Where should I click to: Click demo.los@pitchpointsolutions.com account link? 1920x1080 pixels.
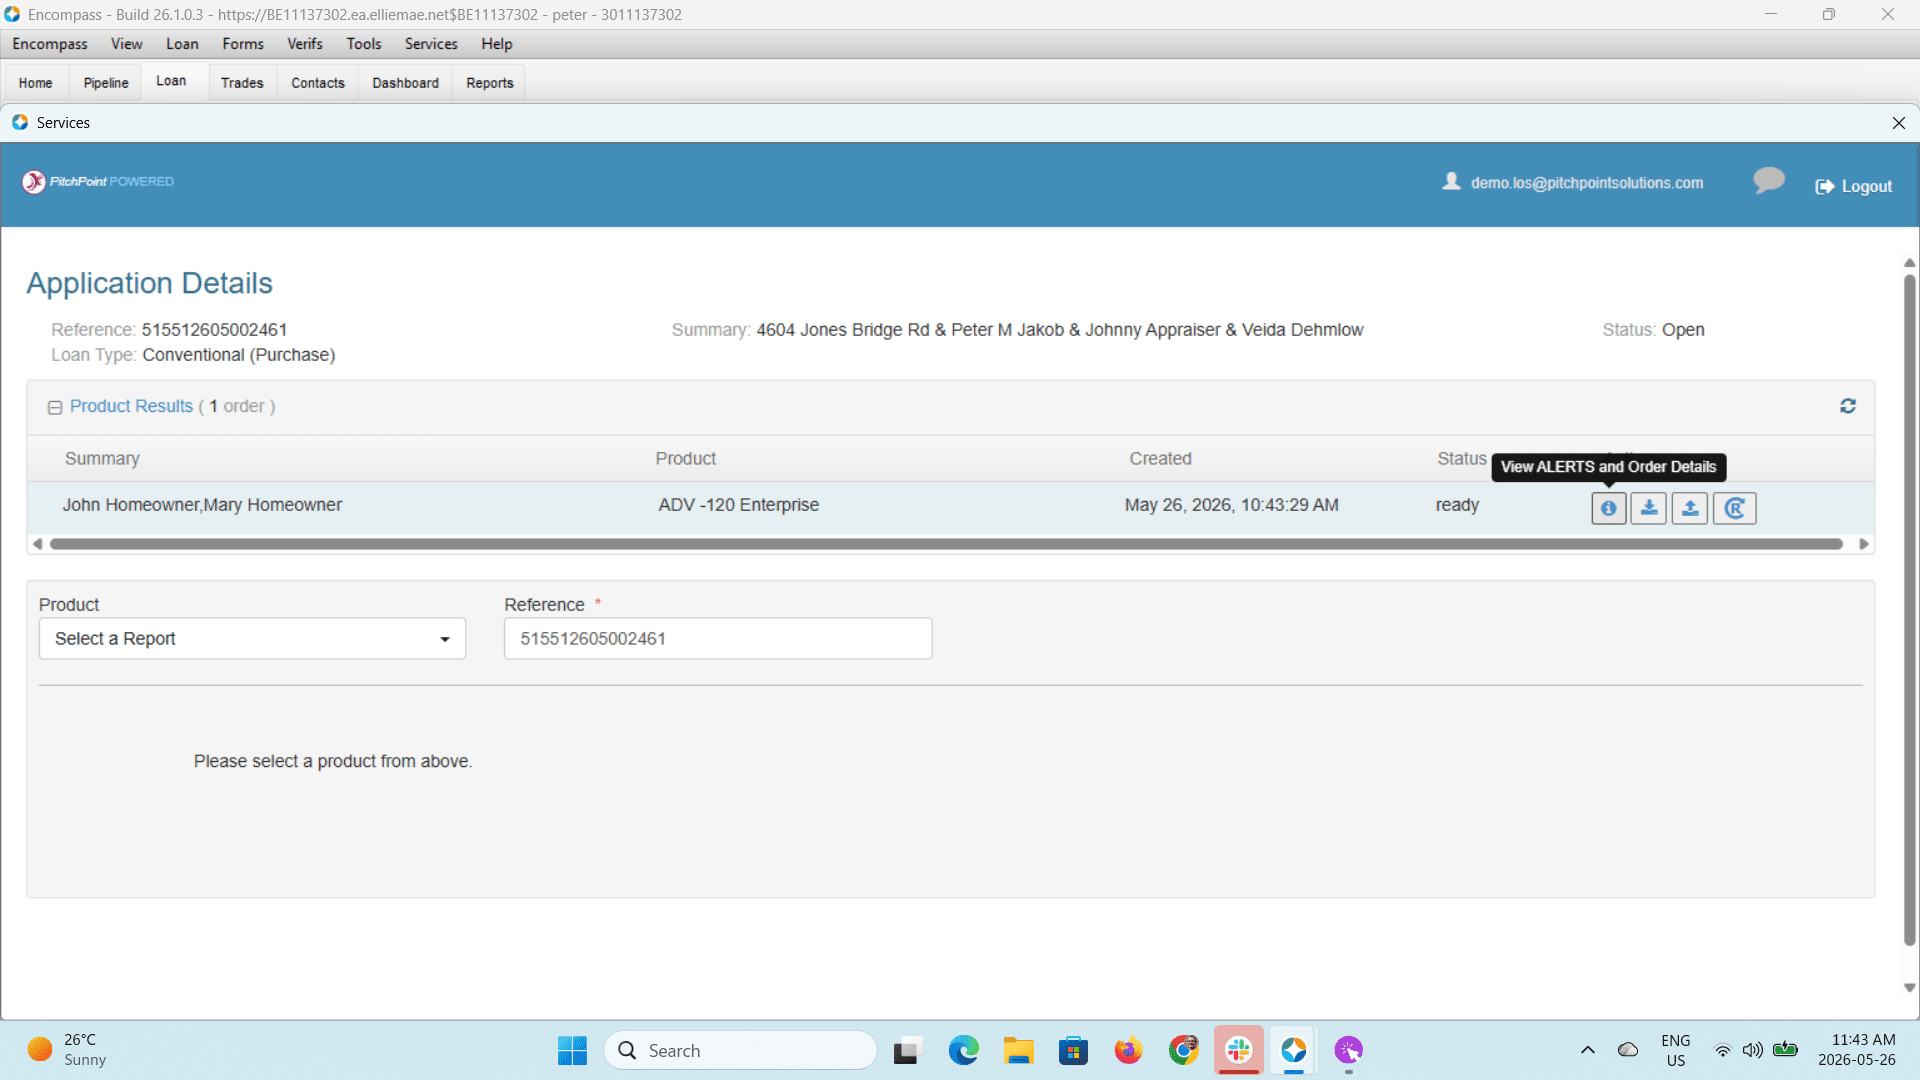coord(1587,183)
